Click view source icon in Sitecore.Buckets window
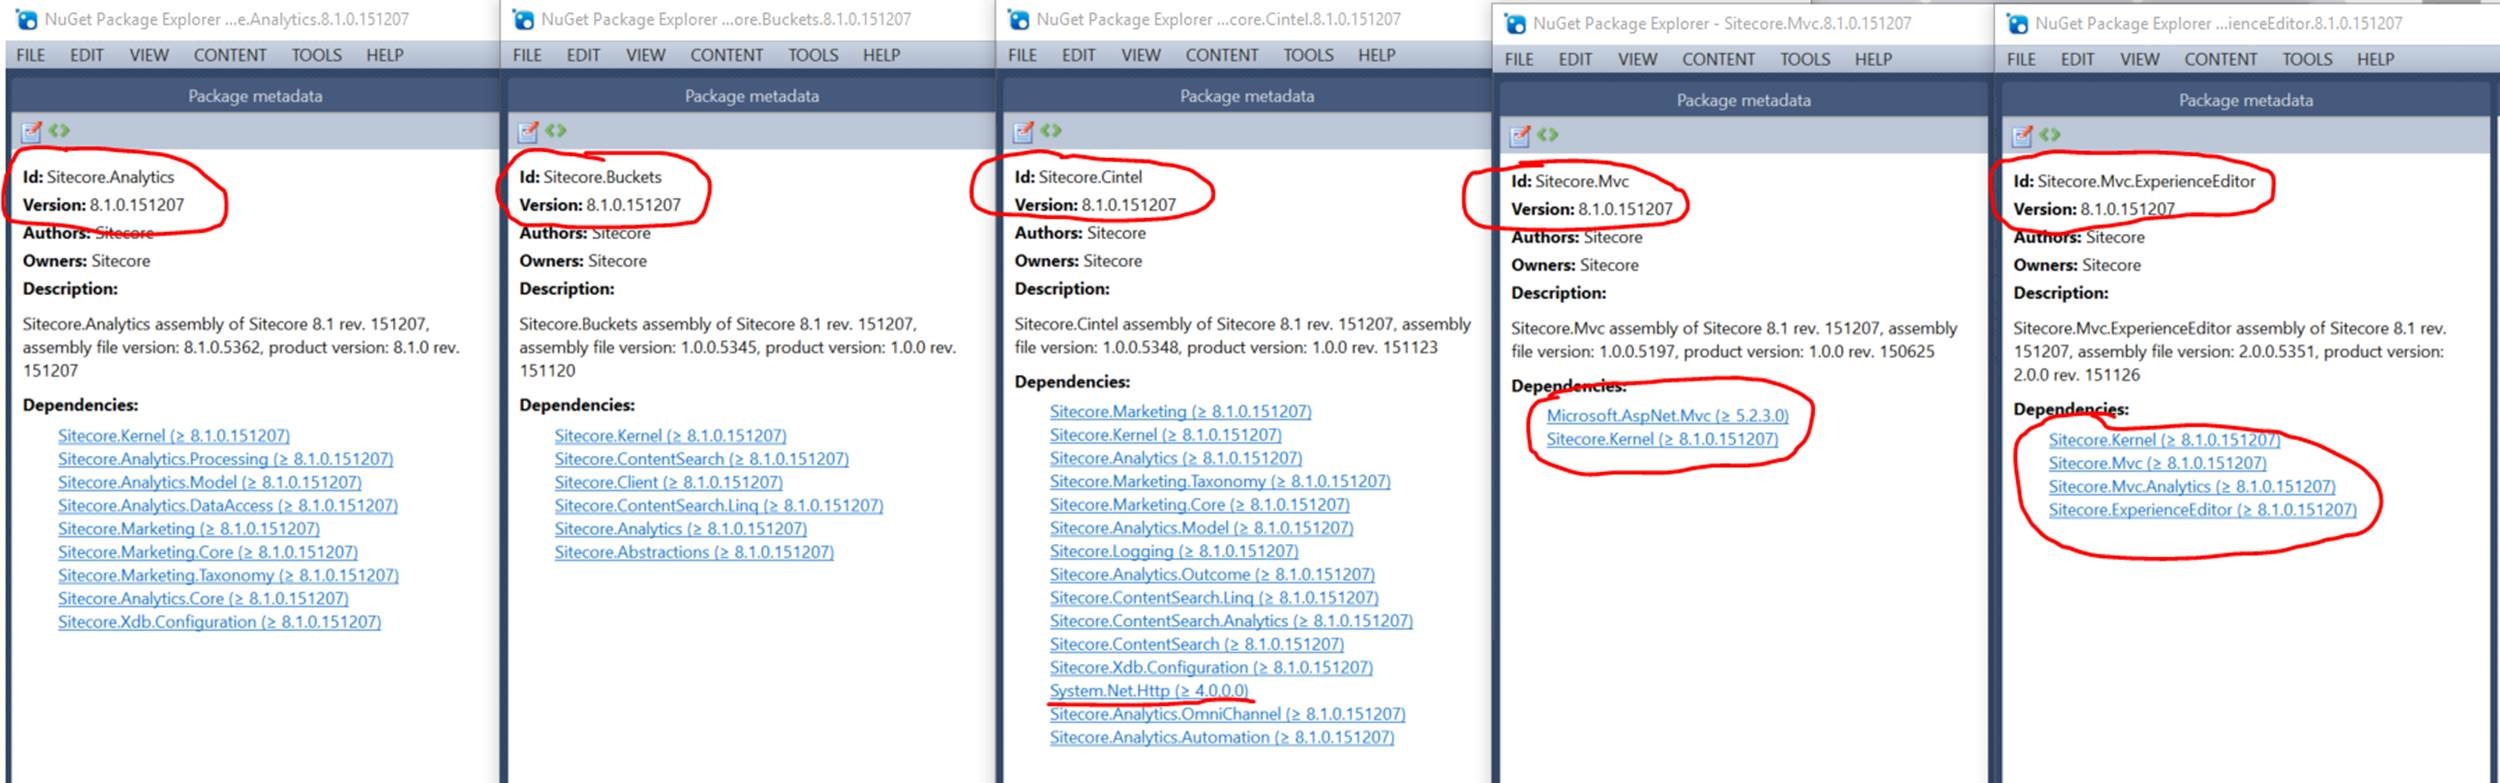Viewport: 2500px width, 783px height. coord(556,130)
